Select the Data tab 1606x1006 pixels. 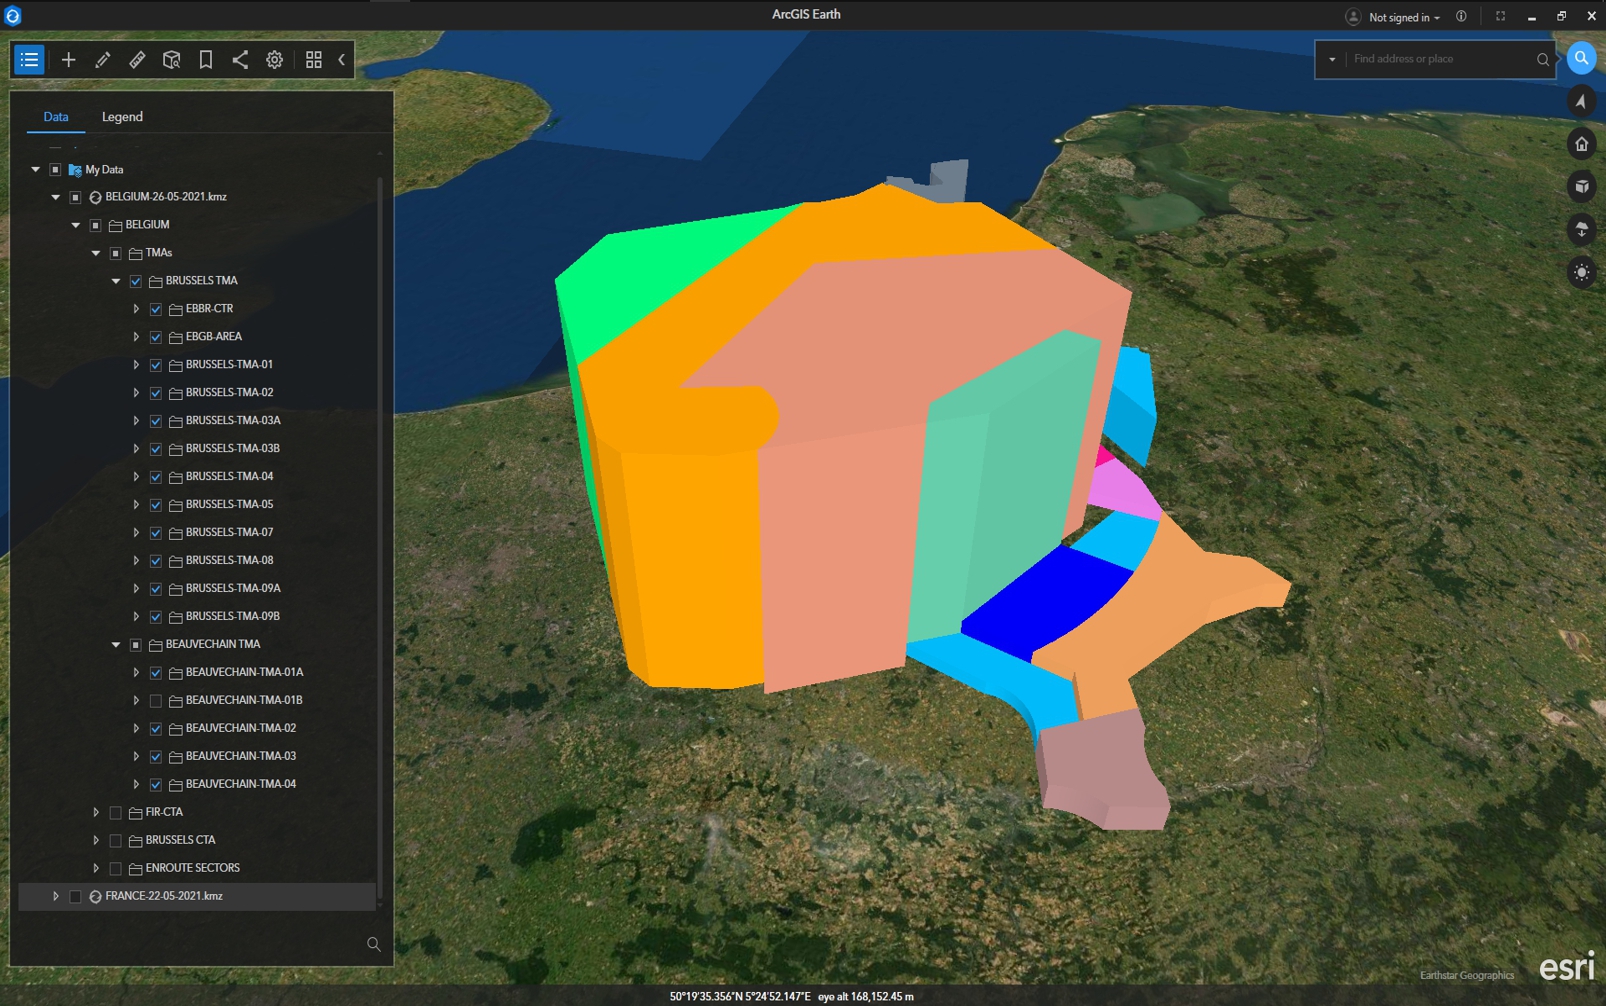pyautogui.click(x=56, y=117)
